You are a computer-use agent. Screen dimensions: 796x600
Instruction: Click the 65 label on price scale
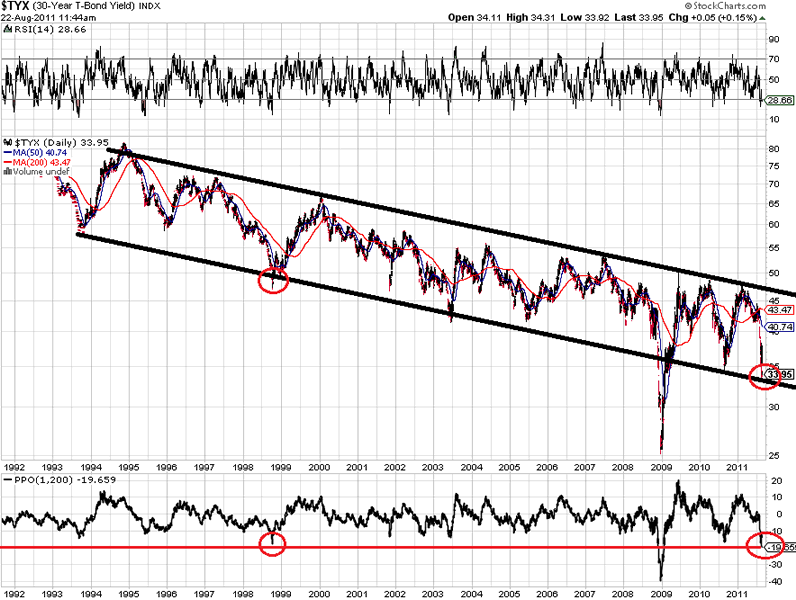click(774, 204)
